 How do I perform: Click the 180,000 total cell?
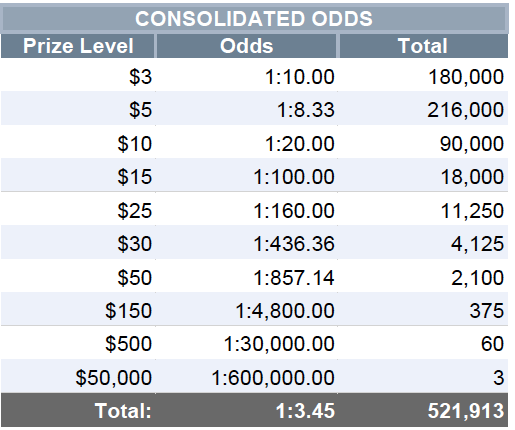(423, 76)
